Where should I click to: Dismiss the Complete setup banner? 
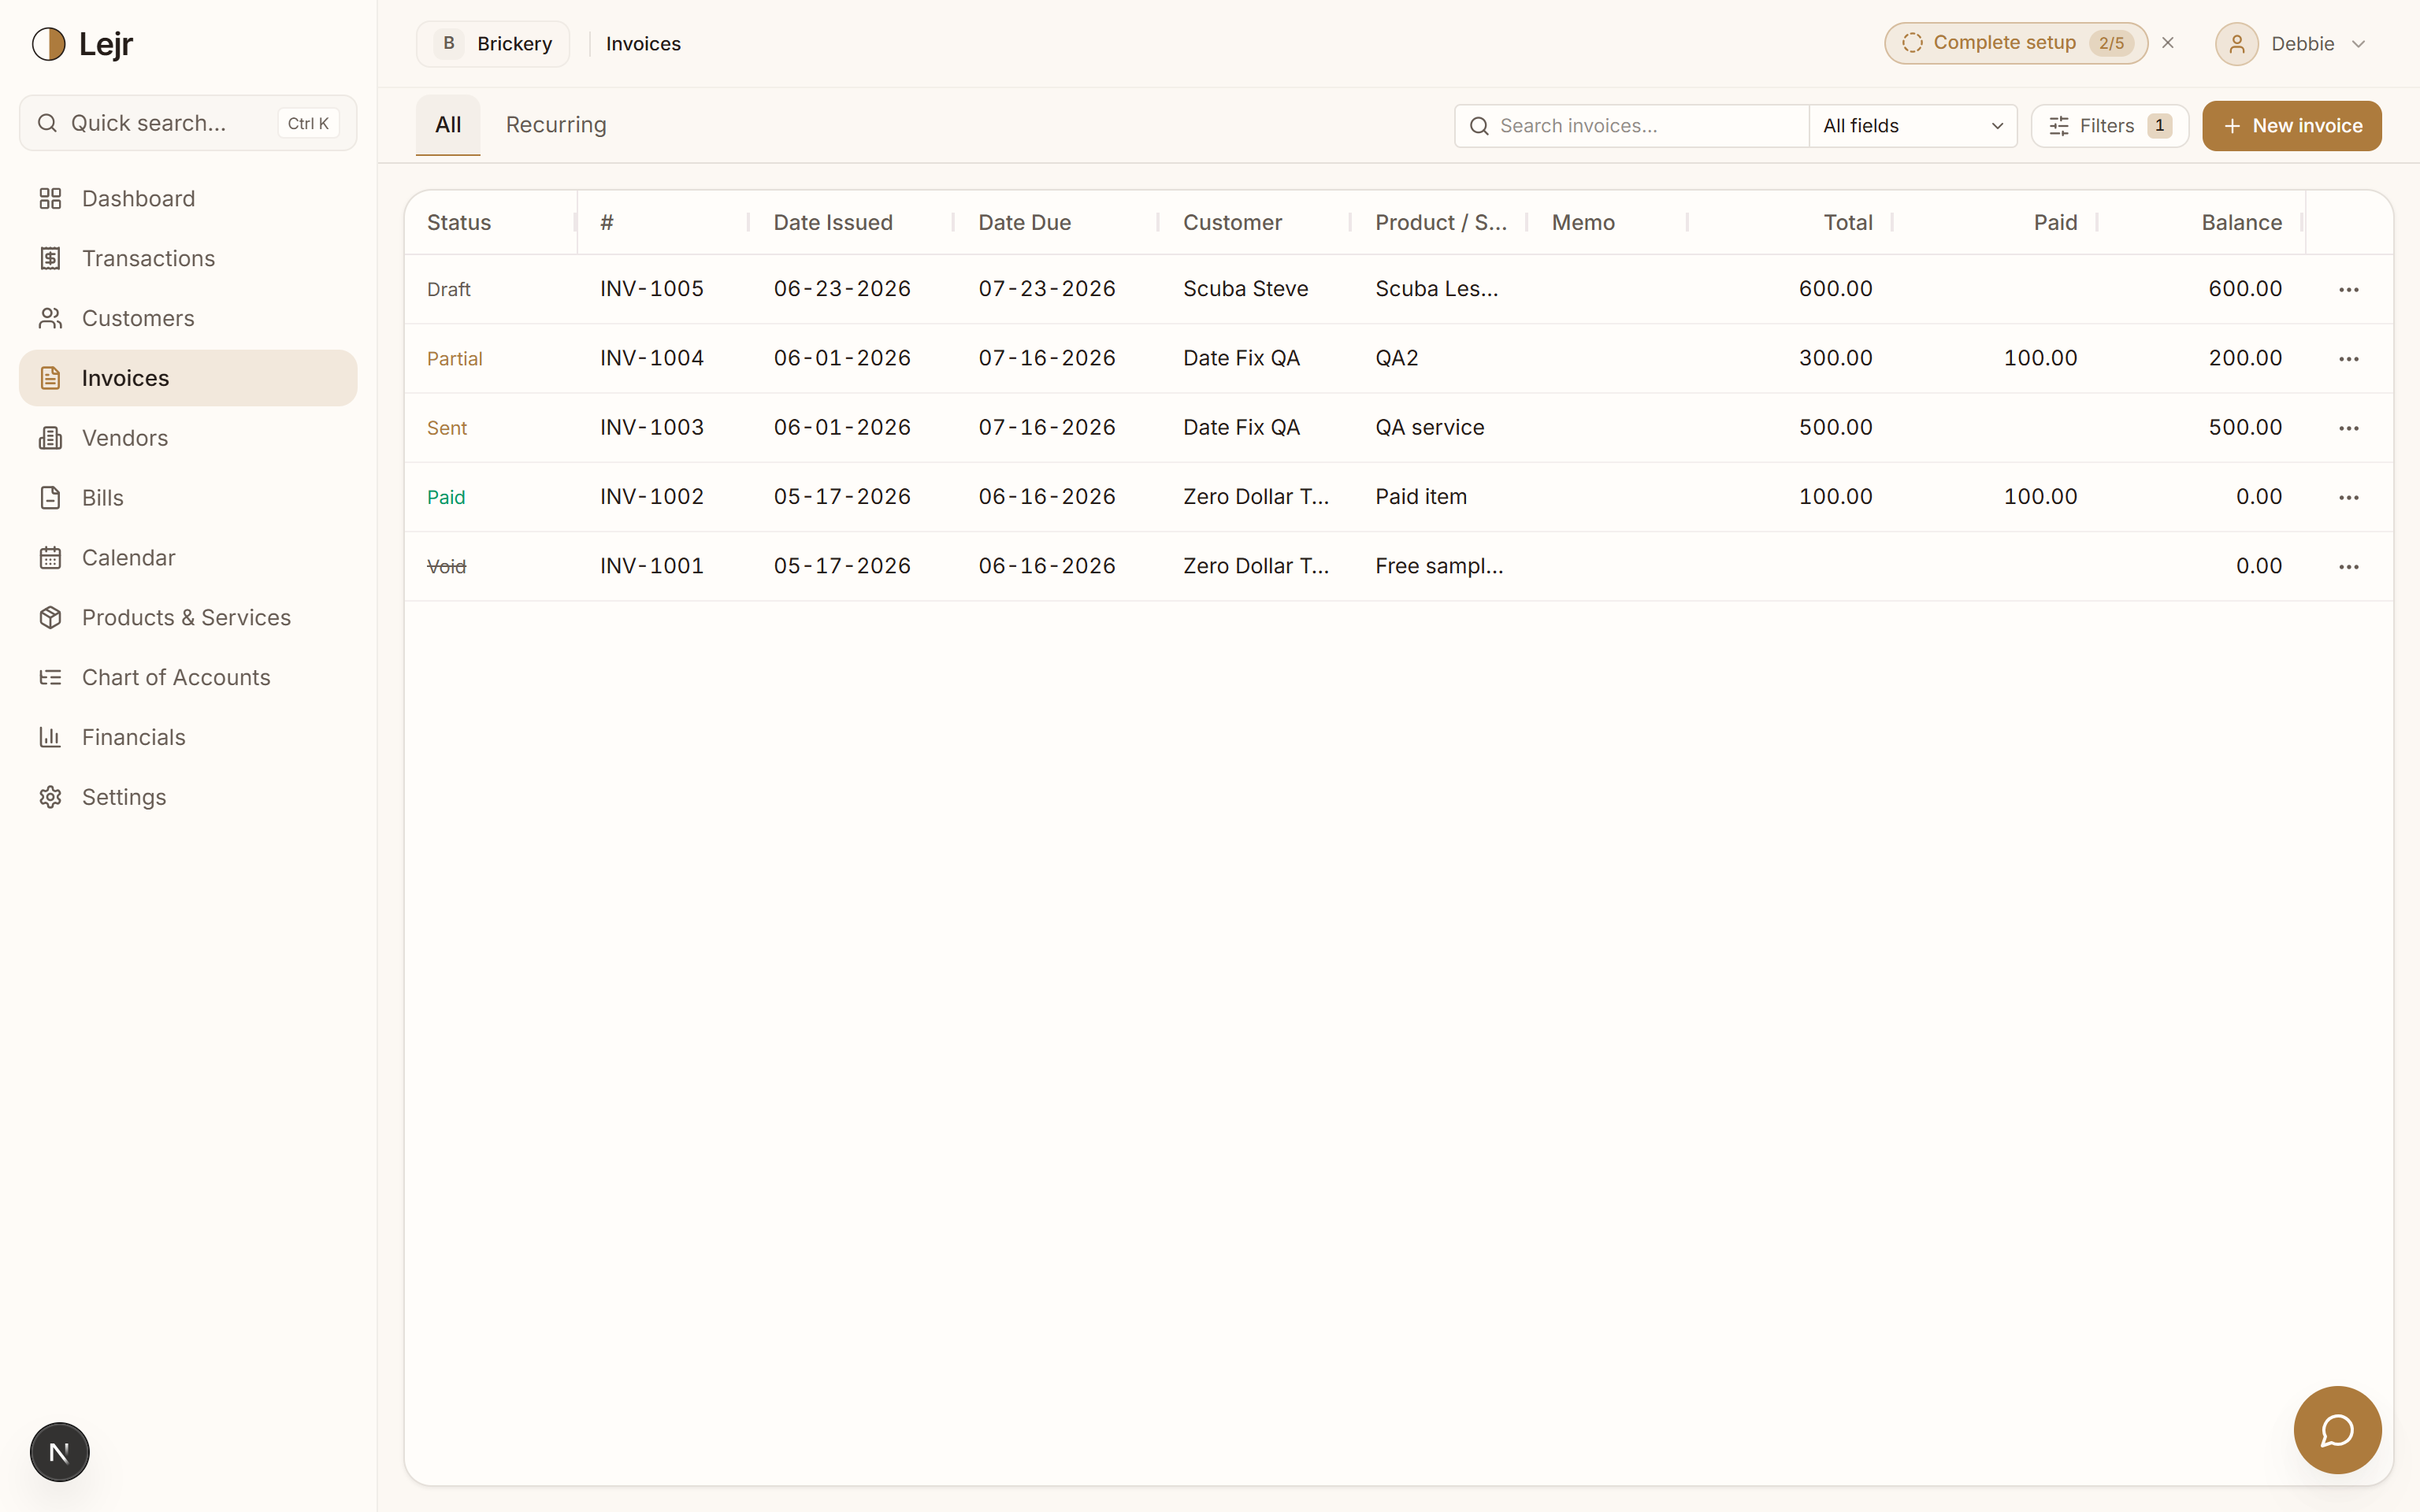point(2168,43)
